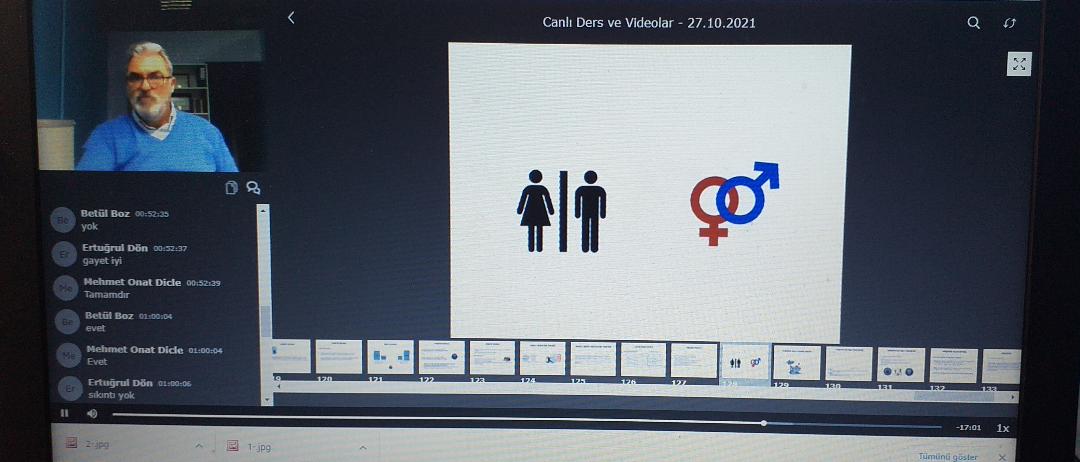Open slide thumbnail 129

point(797,363)
